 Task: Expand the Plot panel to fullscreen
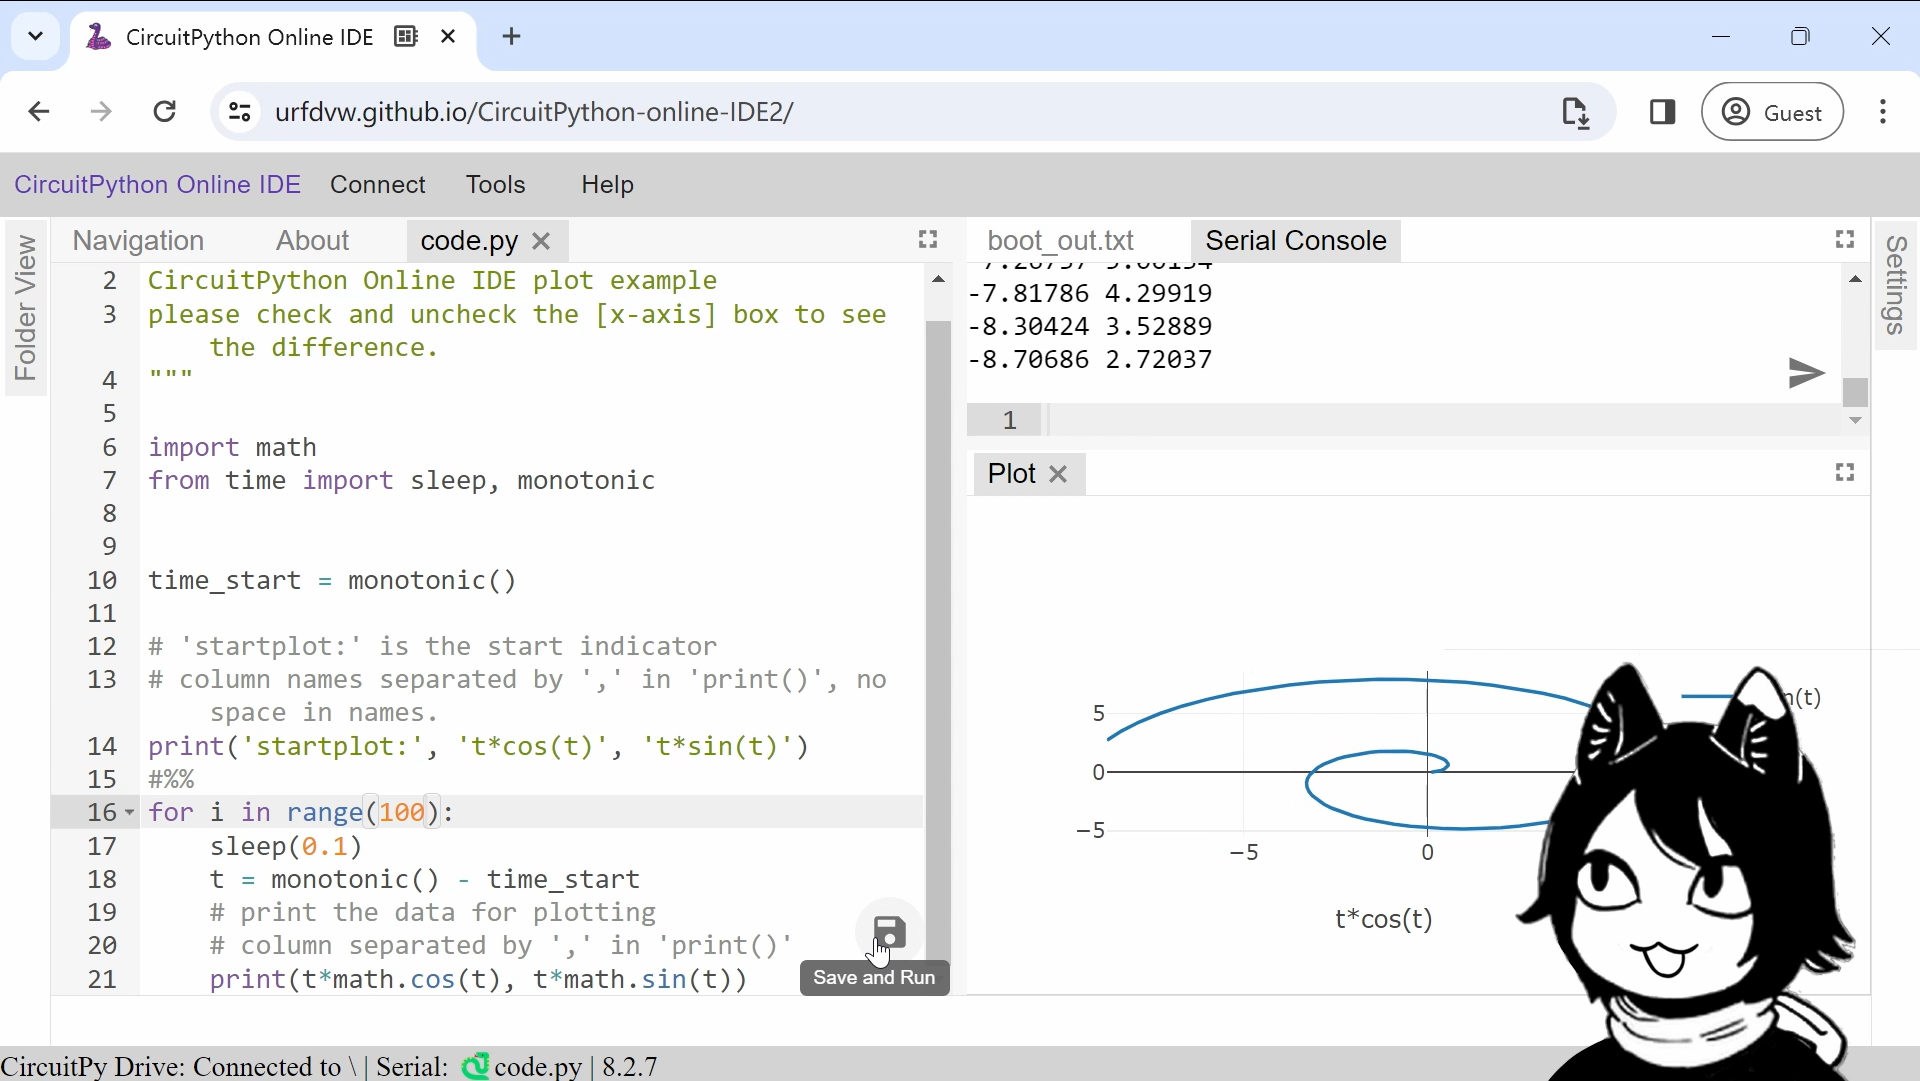click(1845, 473)
